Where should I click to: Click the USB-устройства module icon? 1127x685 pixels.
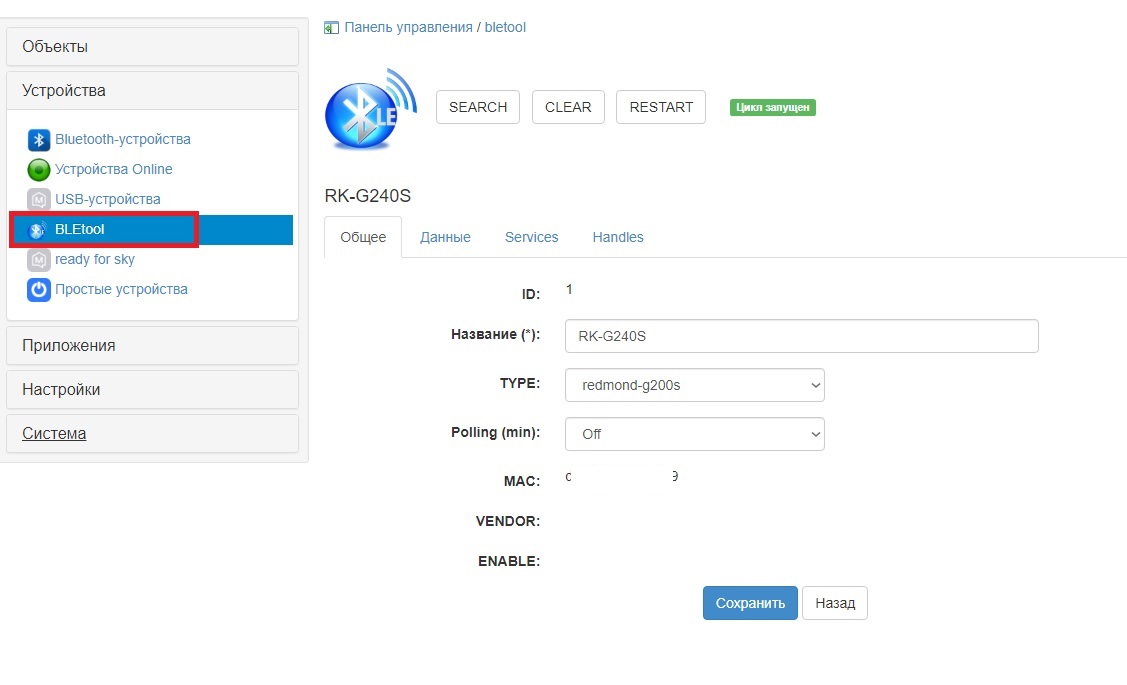pos(39,199)
